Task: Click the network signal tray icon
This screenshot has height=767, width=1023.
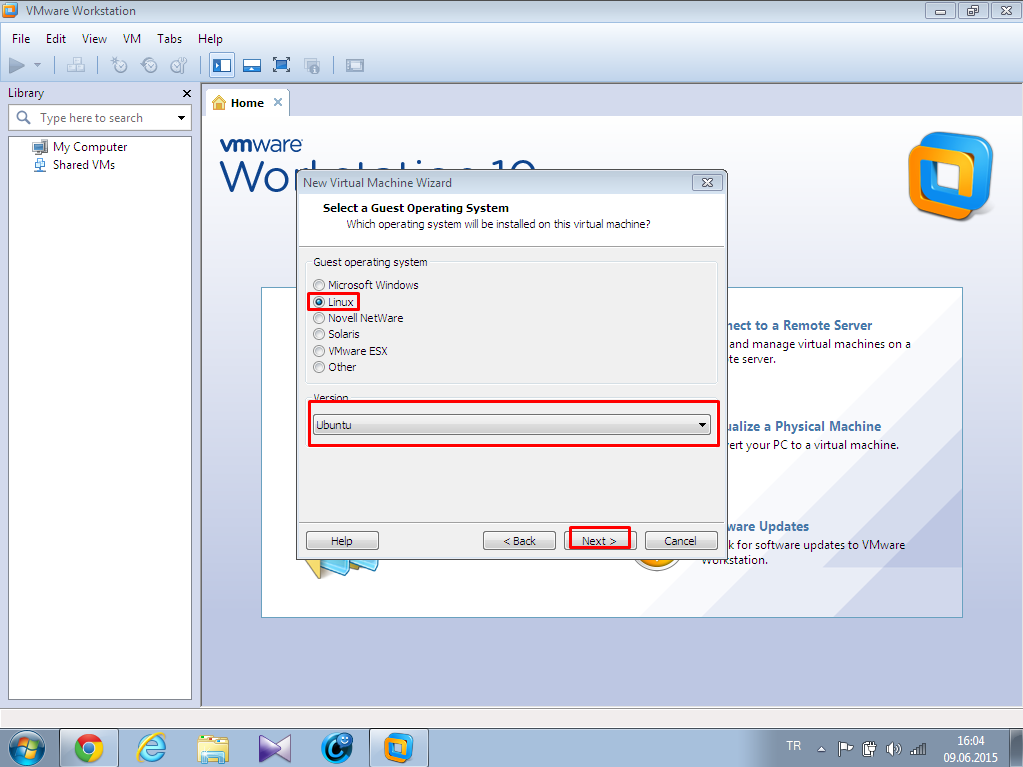Action: click(918, 749)
